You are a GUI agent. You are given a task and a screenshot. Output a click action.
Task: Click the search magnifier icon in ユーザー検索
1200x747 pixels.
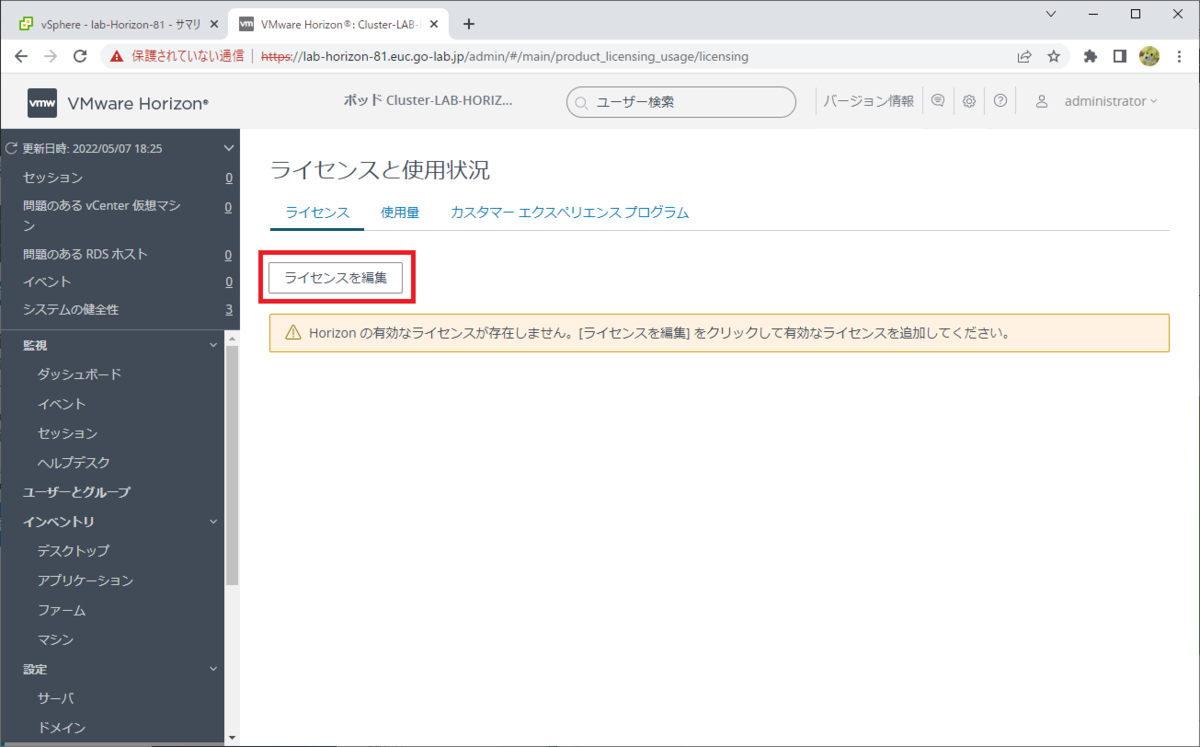click(x=582, y=102)
